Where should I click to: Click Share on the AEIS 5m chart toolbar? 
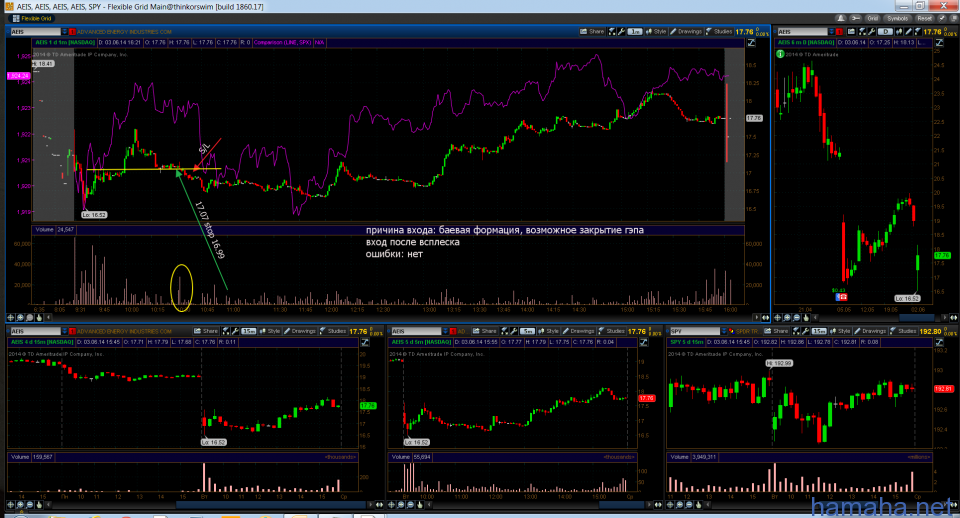click(486, 331)
